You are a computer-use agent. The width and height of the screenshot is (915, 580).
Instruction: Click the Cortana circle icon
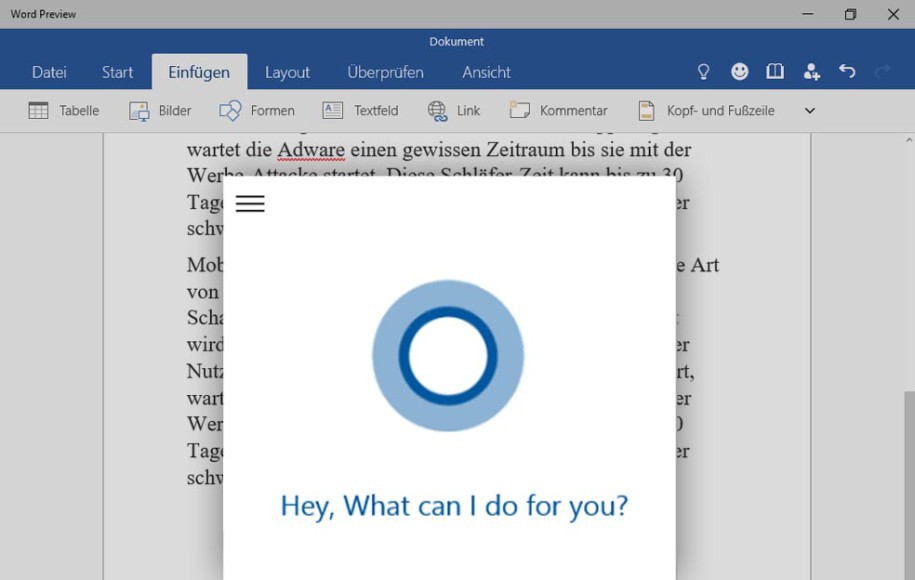(448, 356)
